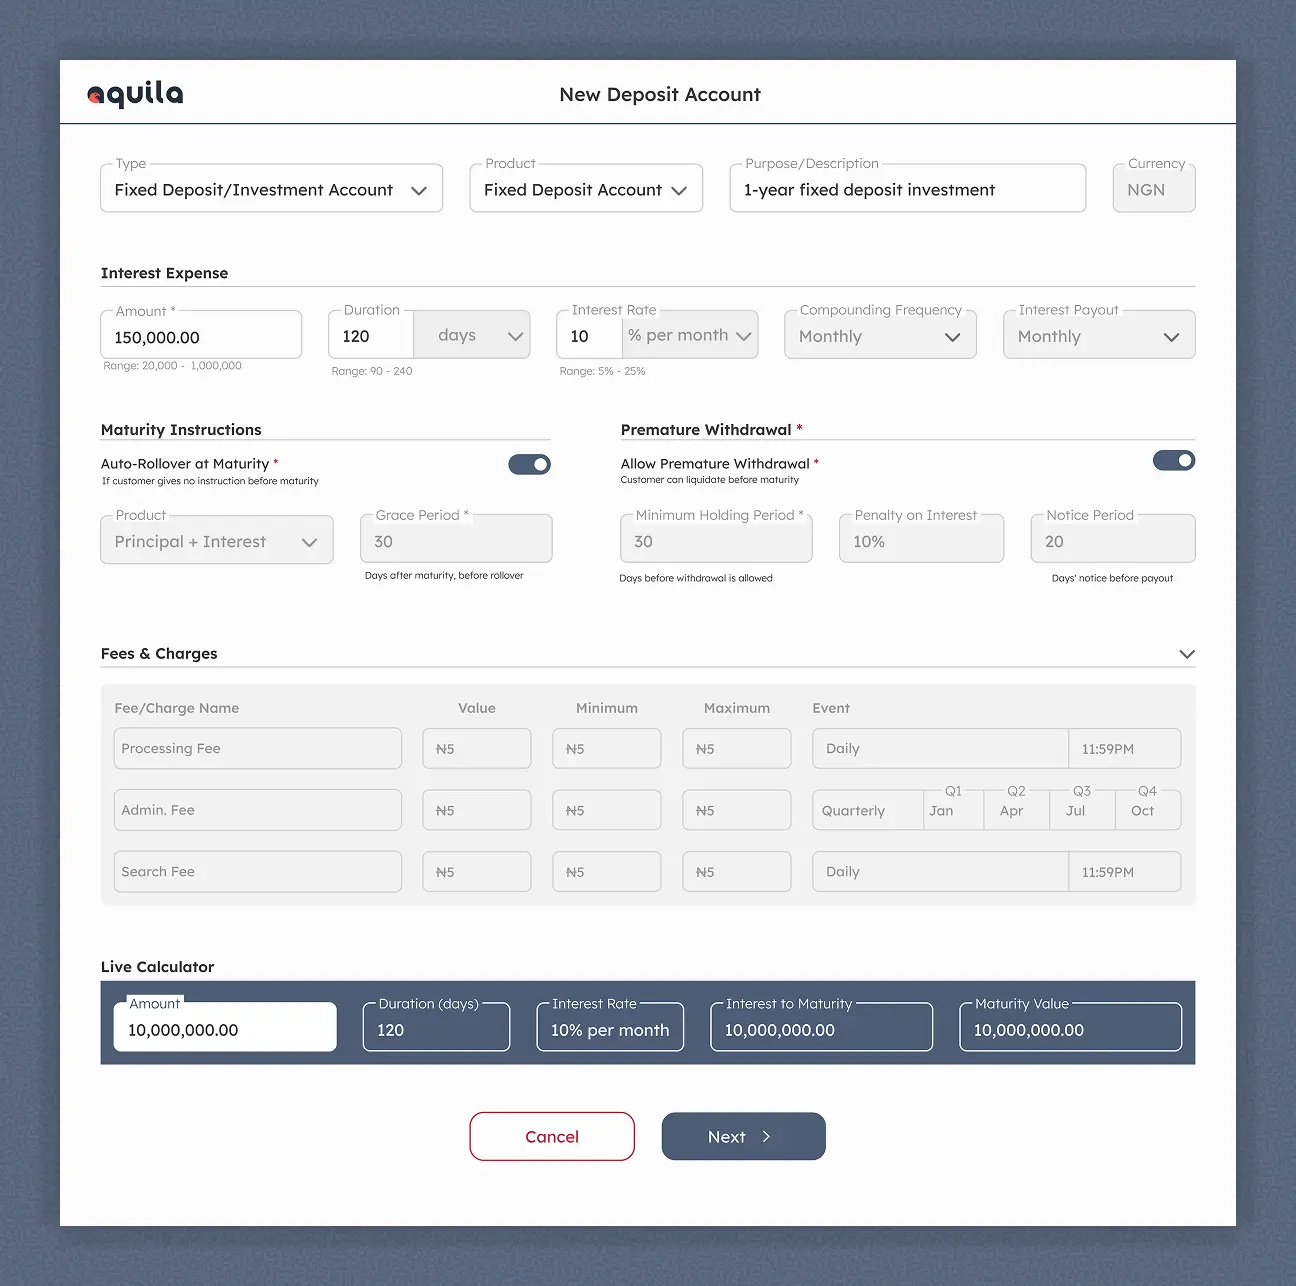Screen dimensions: 1296x1286
Task: Click the Interest Expense Amount field
Action: pyautogui.click(x=201, y=336)
